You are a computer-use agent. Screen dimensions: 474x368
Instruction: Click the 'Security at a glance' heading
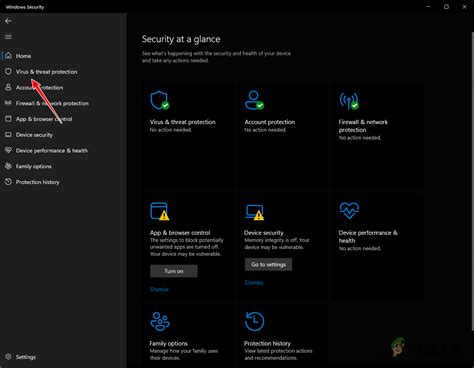coord(181,39)
